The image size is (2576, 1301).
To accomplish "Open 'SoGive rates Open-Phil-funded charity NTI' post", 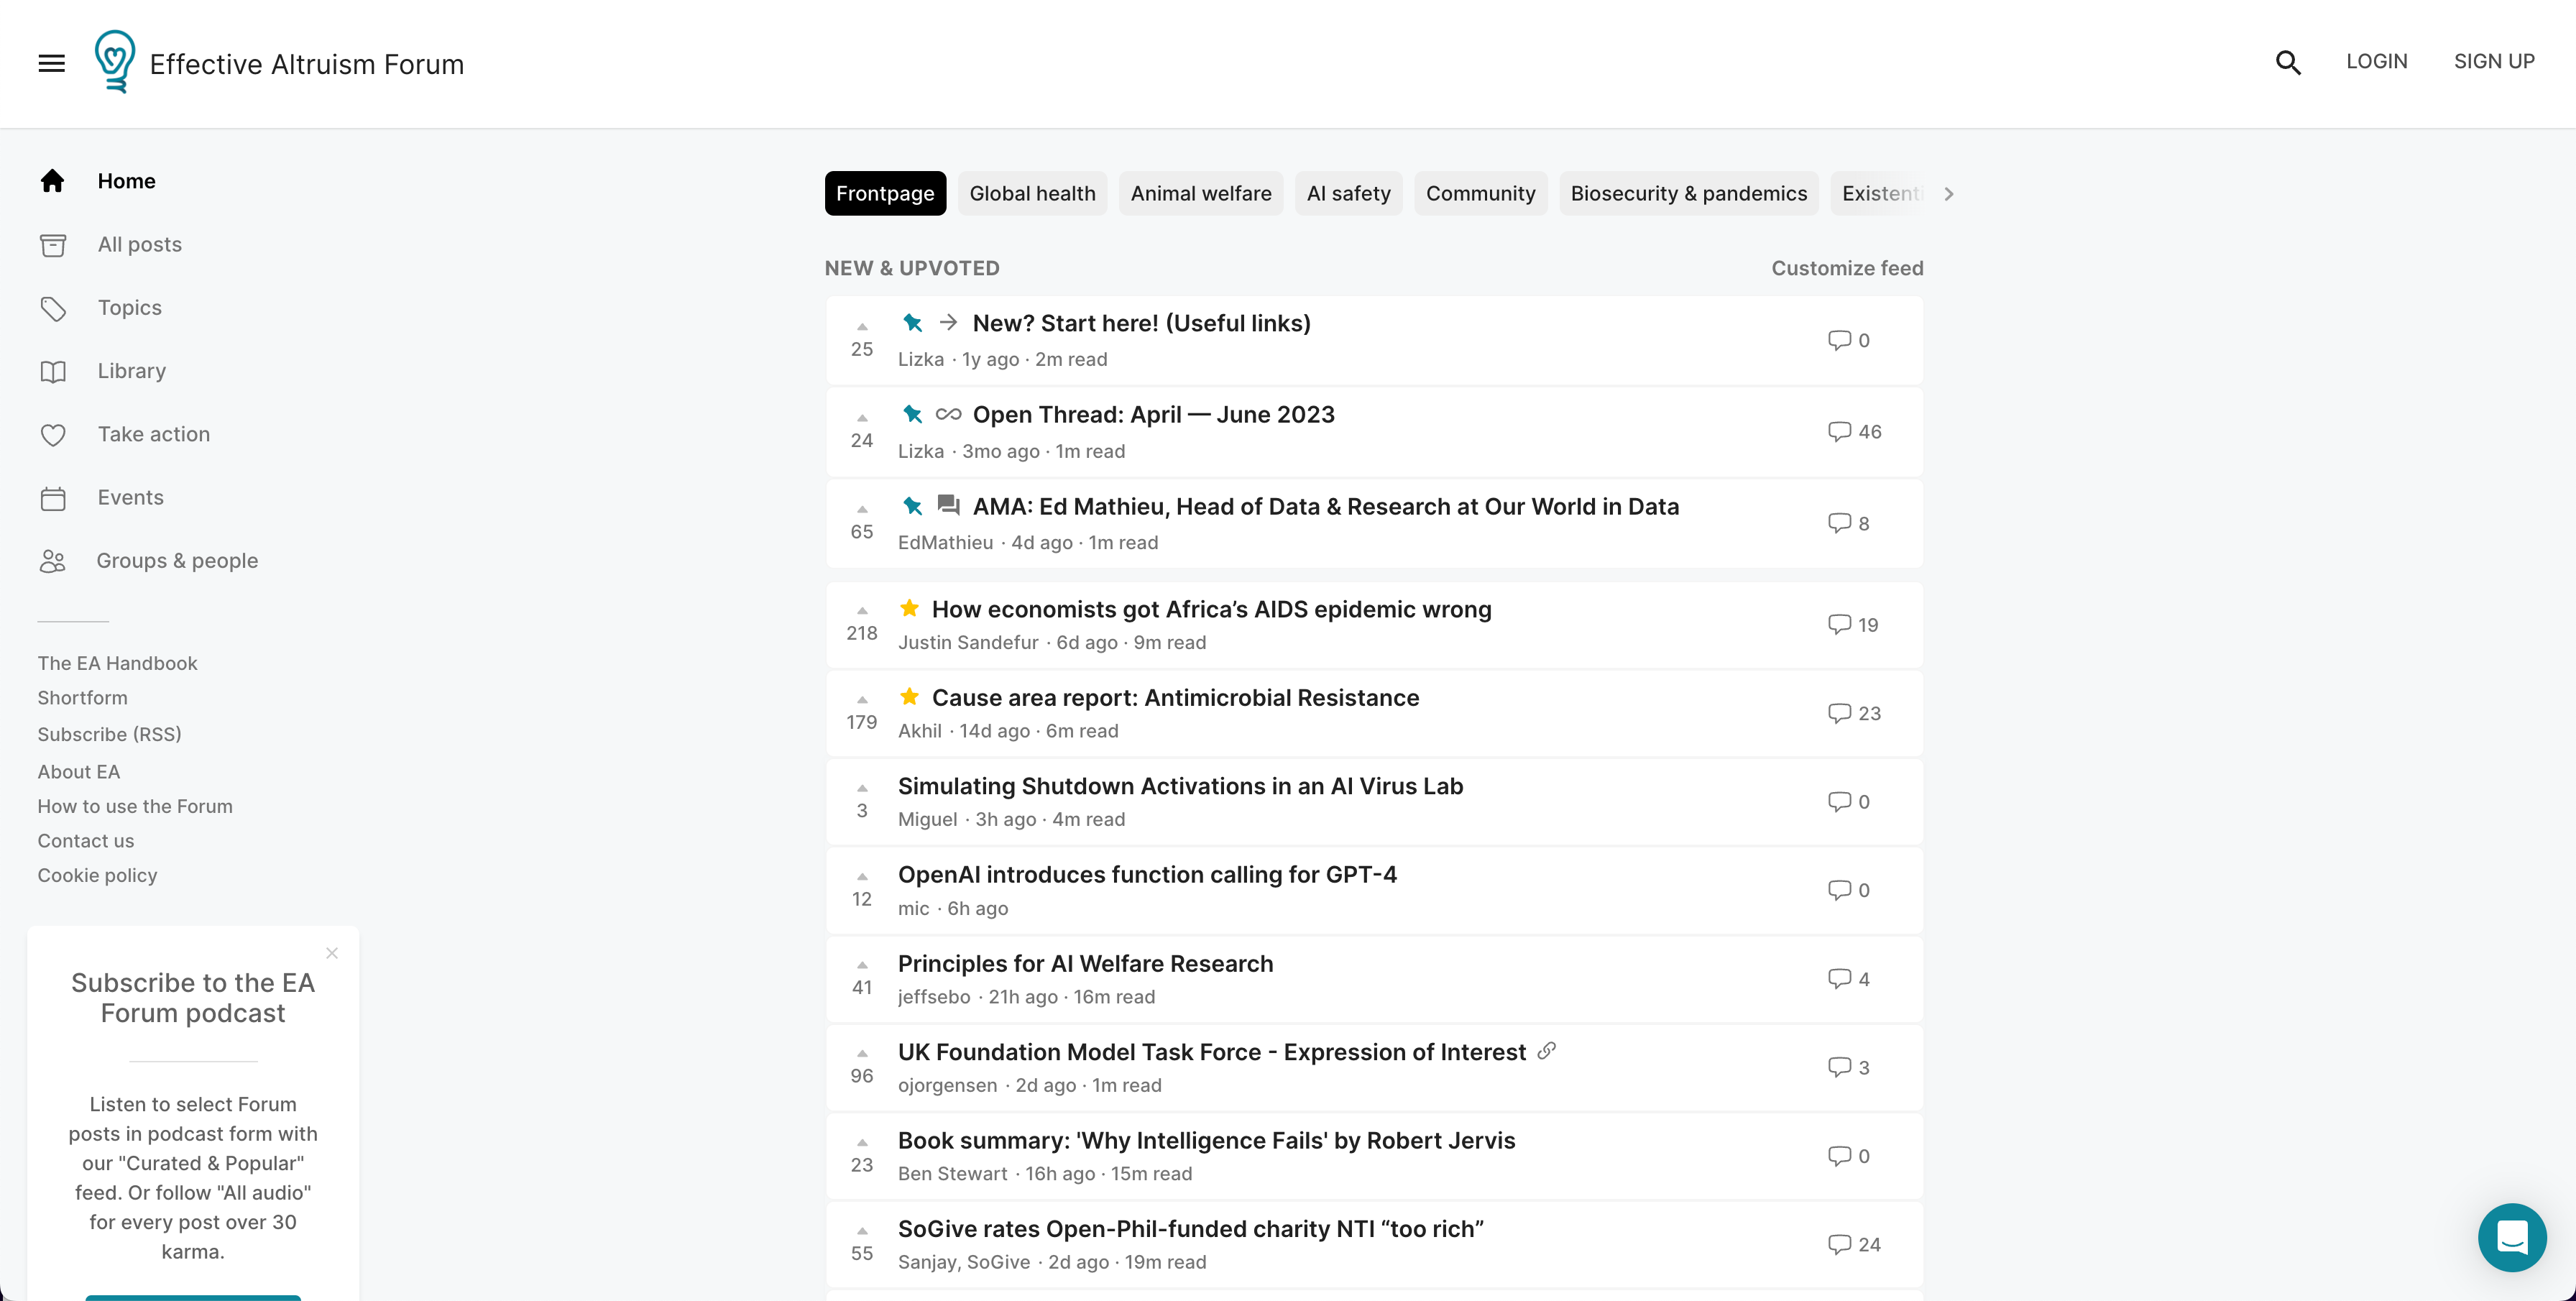I will pyautogui.click(x=1190, y=1228).
